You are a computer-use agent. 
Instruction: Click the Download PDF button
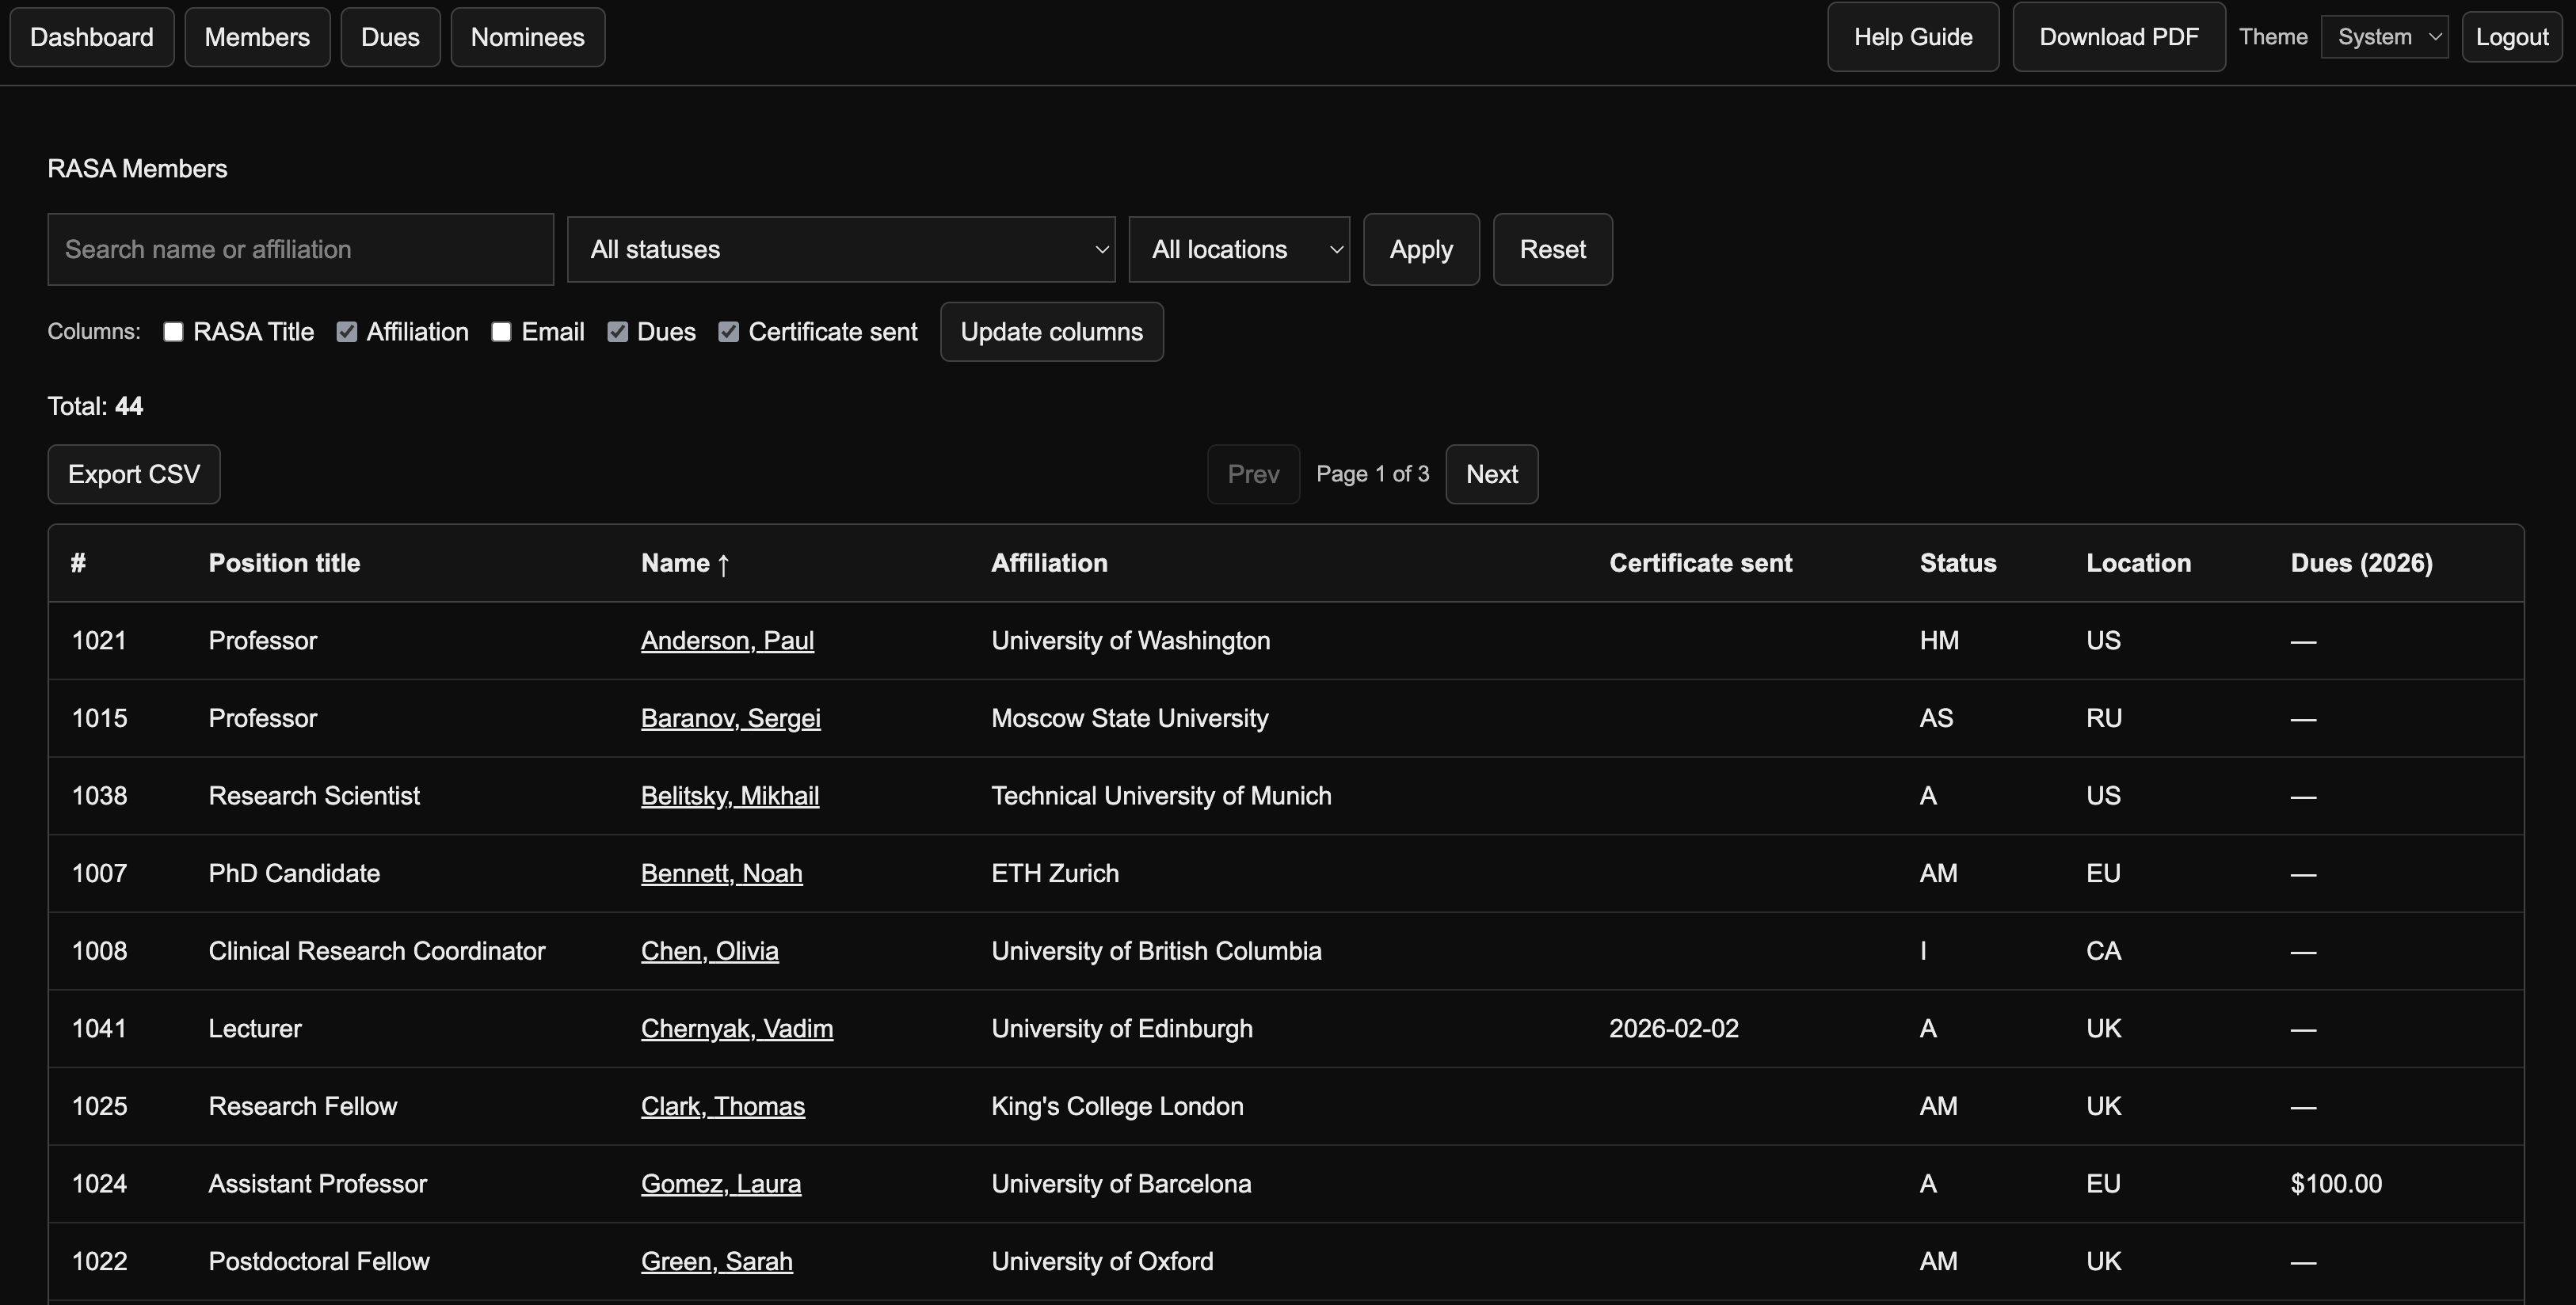(2118, 37)
